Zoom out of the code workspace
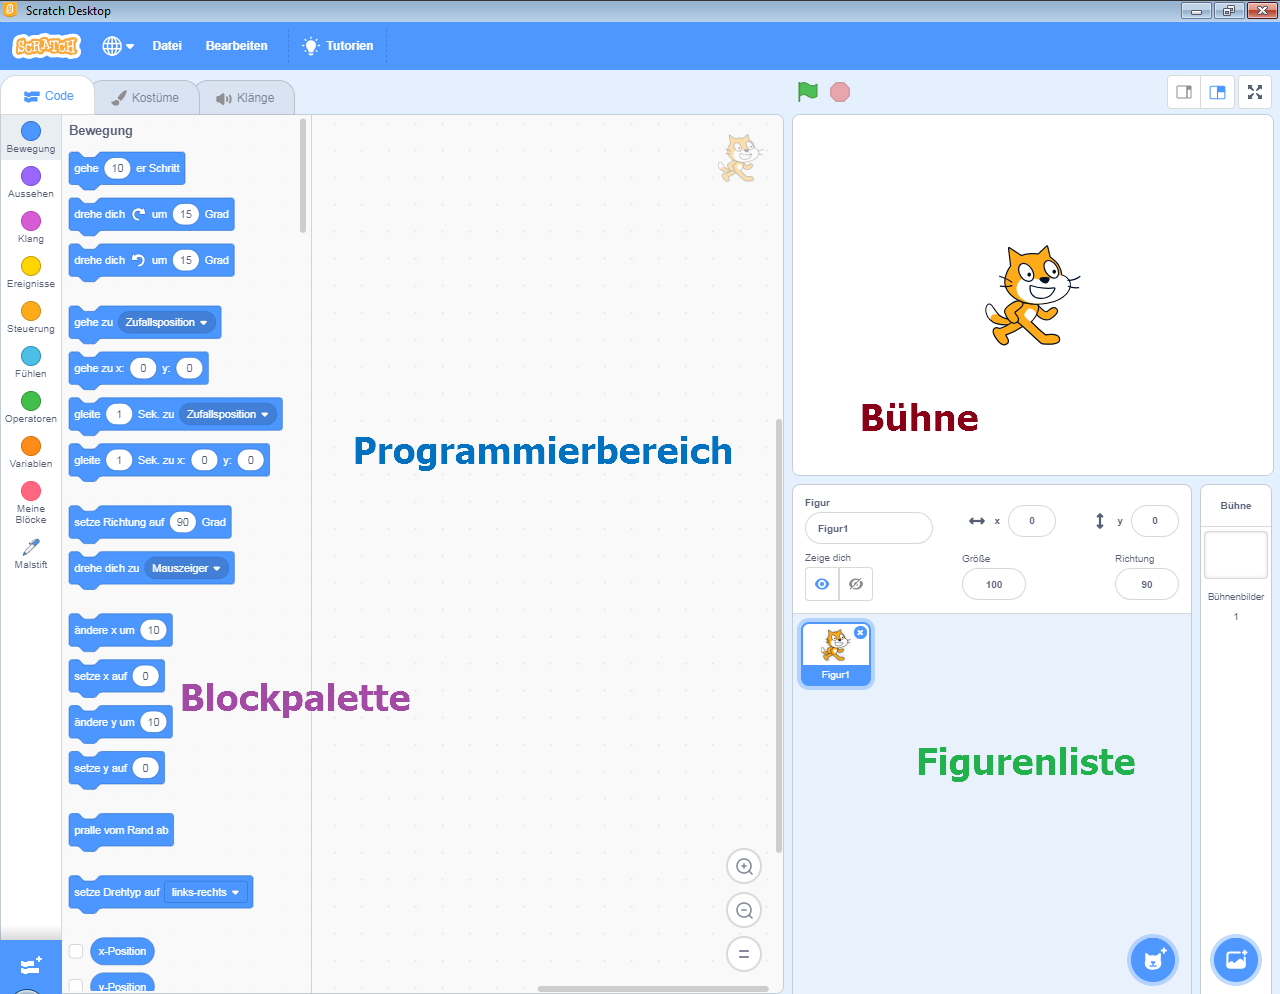 click(744, 911)
